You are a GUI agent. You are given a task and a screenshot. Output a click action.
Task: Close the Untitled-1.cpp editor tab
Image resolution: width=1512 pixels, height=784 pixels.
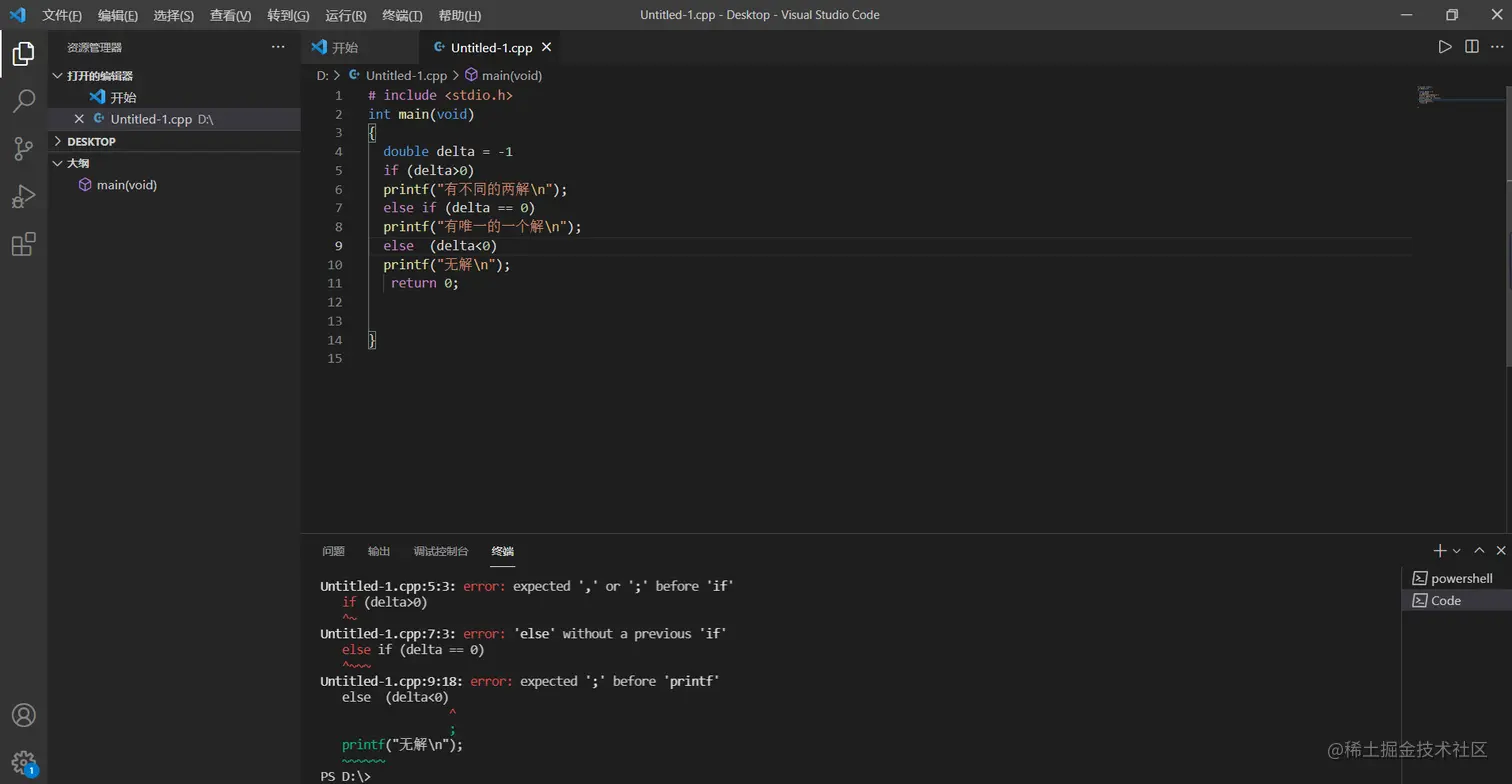click(x=547, y=47)
